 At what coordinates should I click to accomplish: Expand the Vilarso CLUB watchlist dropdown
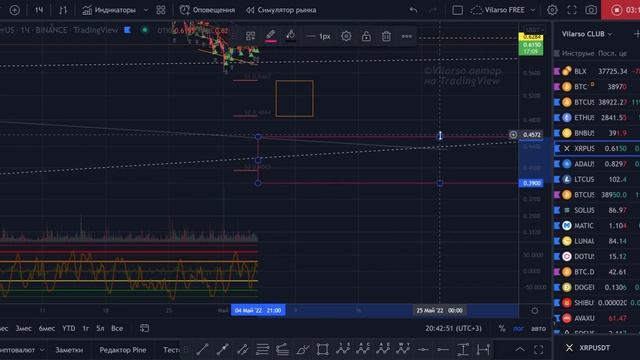587,34
